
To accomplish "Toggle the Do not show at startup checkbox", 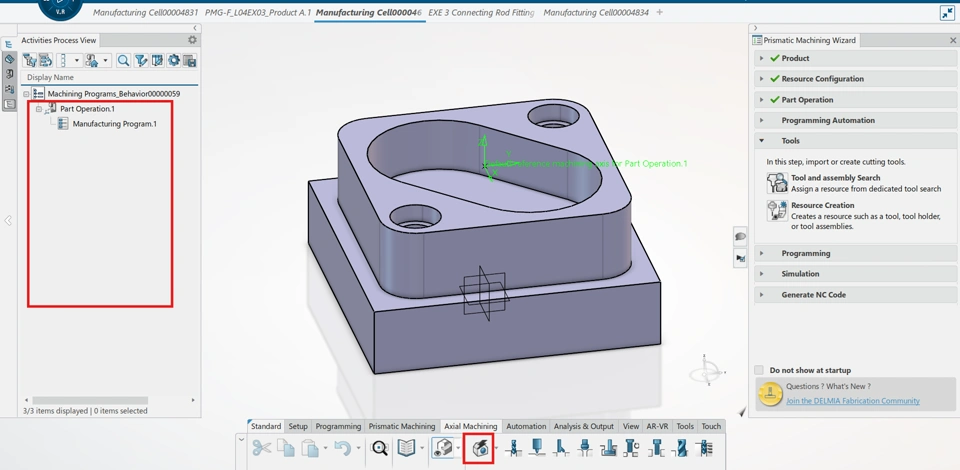I will point(759,370).
